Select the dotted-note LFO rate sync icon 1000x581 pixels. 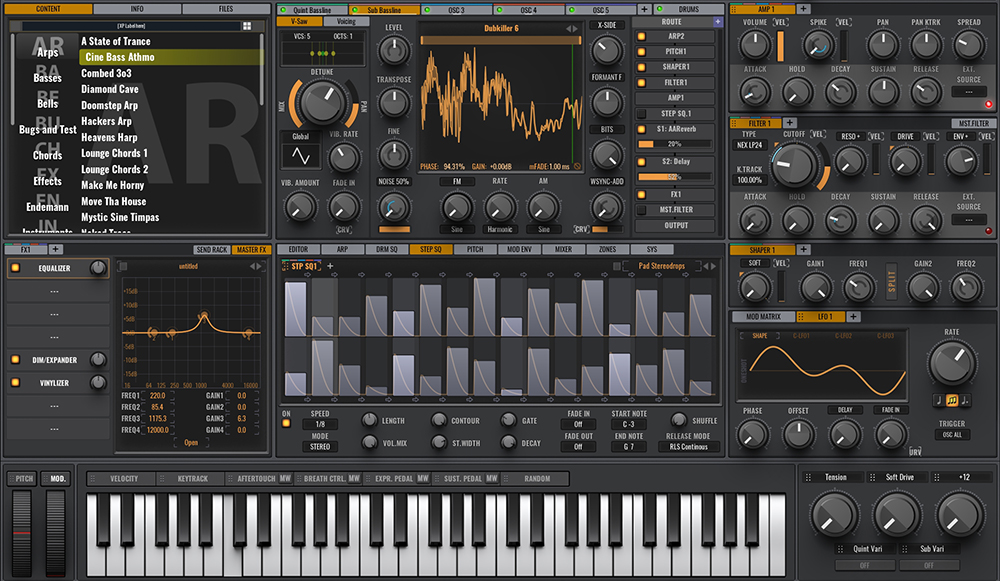[x=965, y=401]
